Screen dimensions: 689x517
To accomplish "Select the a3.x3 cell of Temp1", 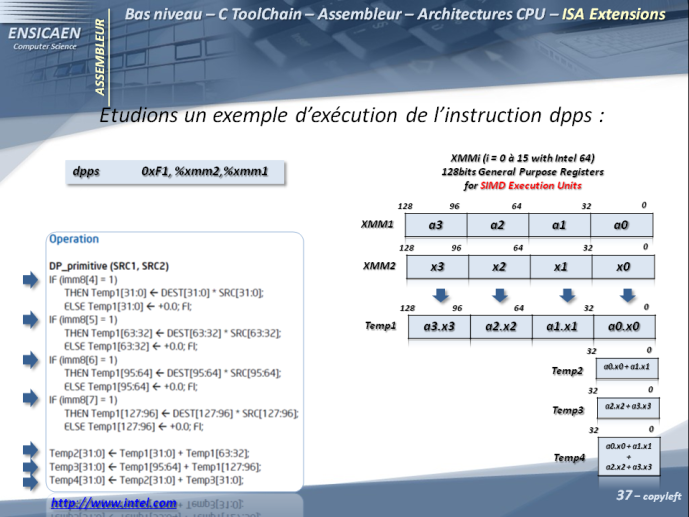I will coord(439,326).
